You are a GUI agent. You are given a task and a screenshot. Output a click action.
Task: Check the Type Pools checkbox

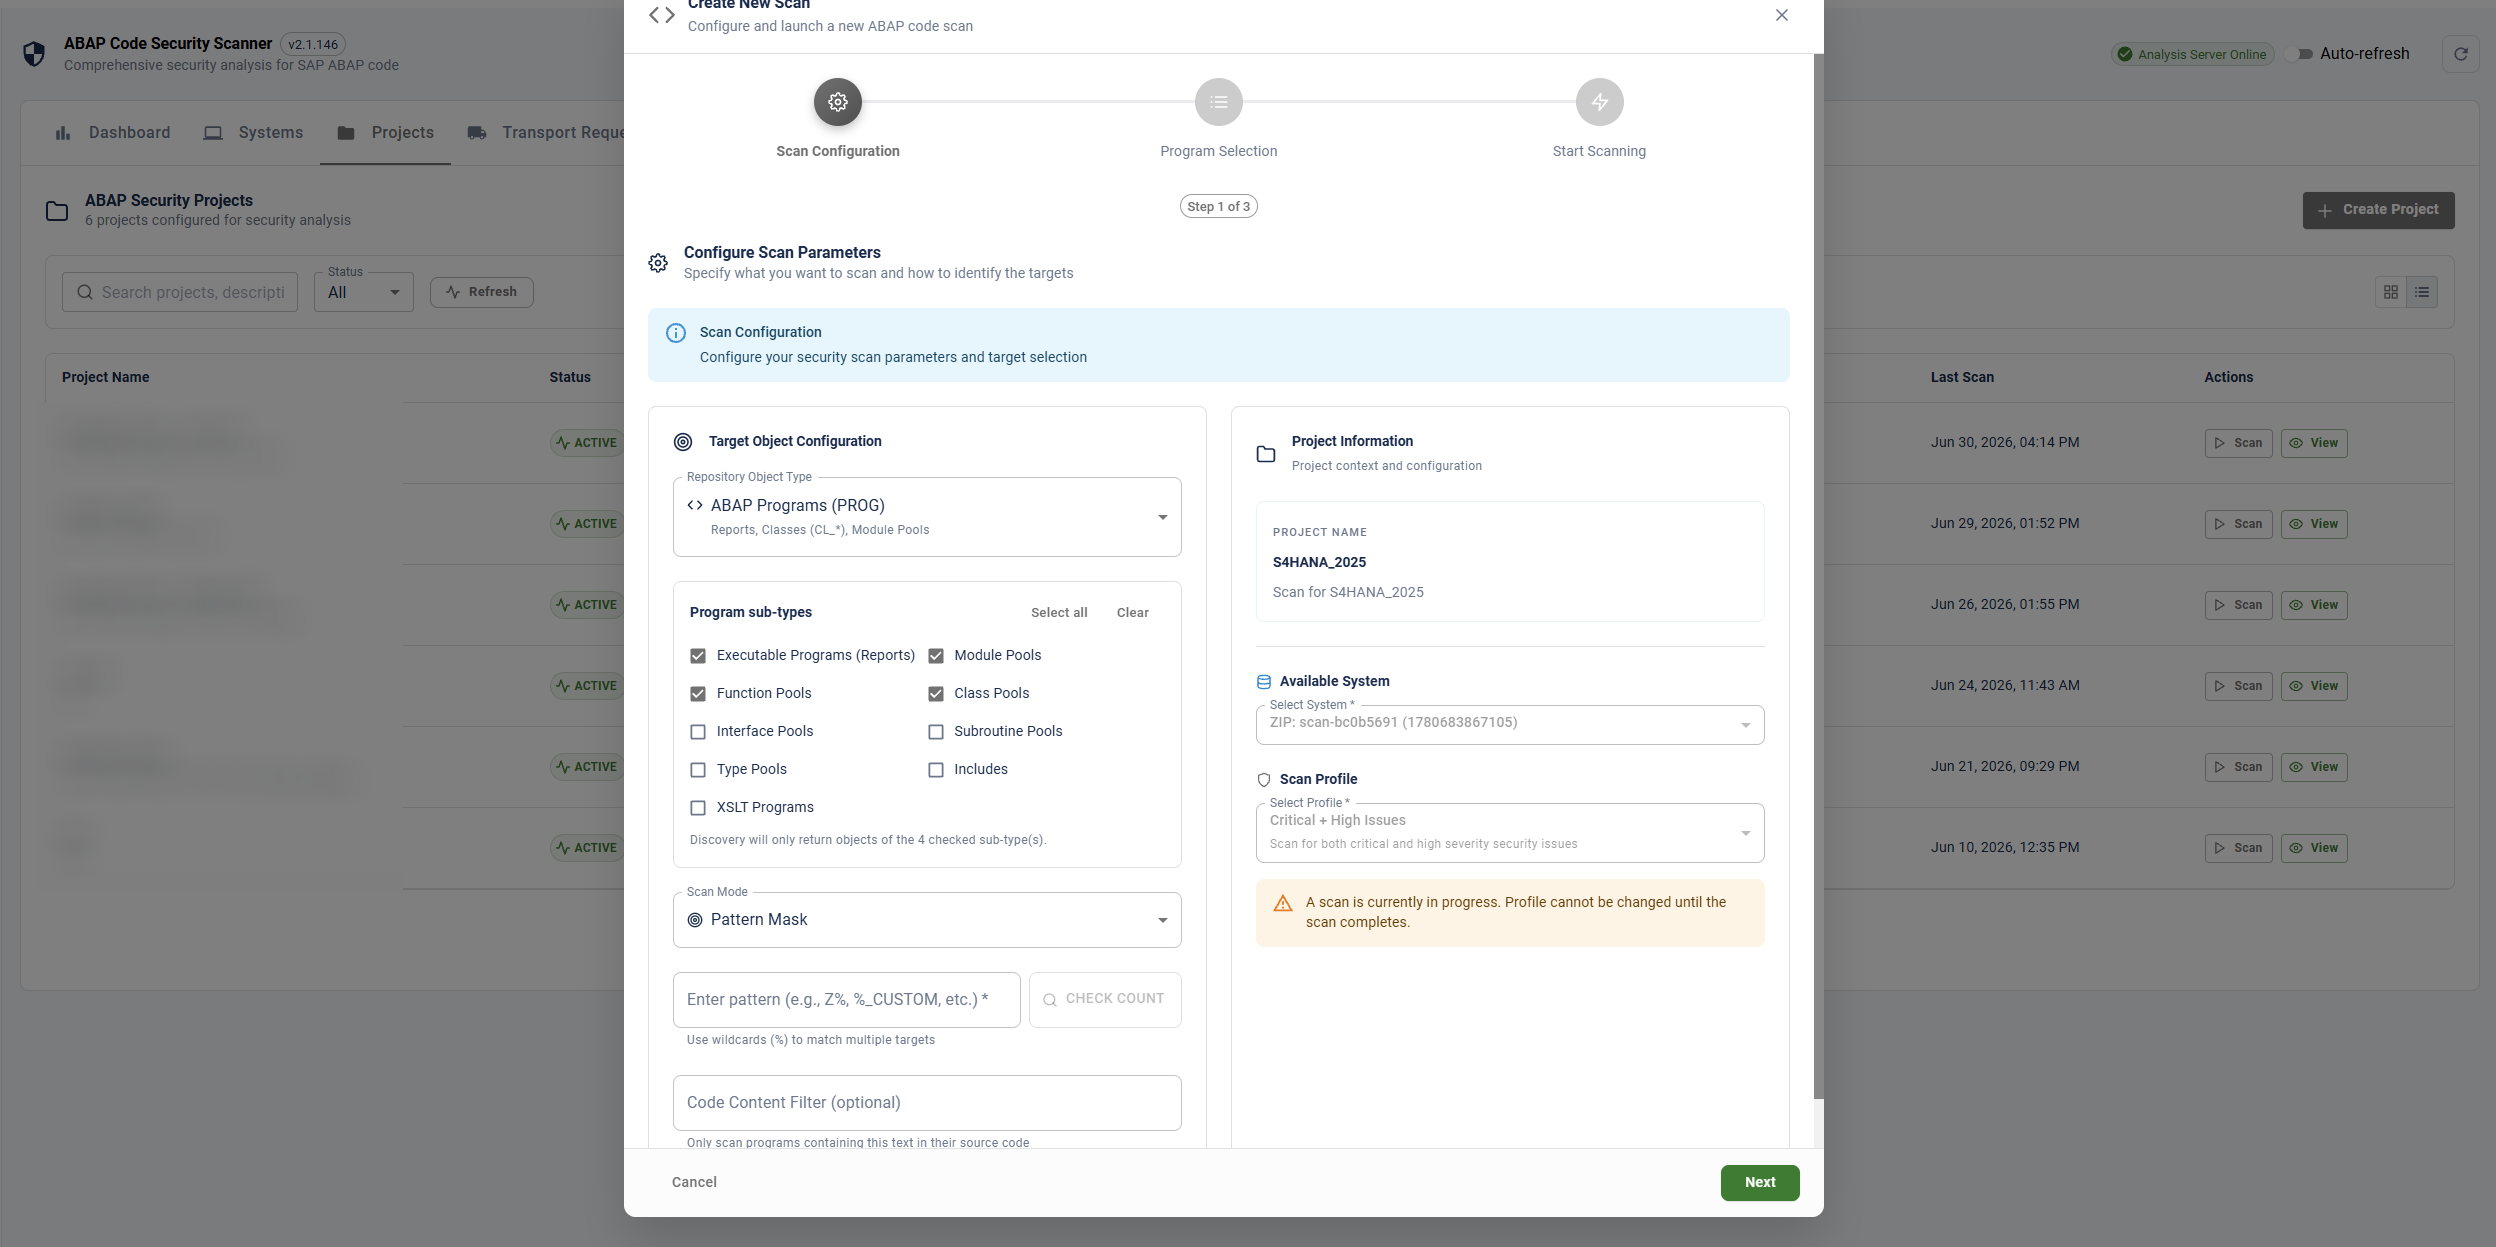tap(698, 770)
